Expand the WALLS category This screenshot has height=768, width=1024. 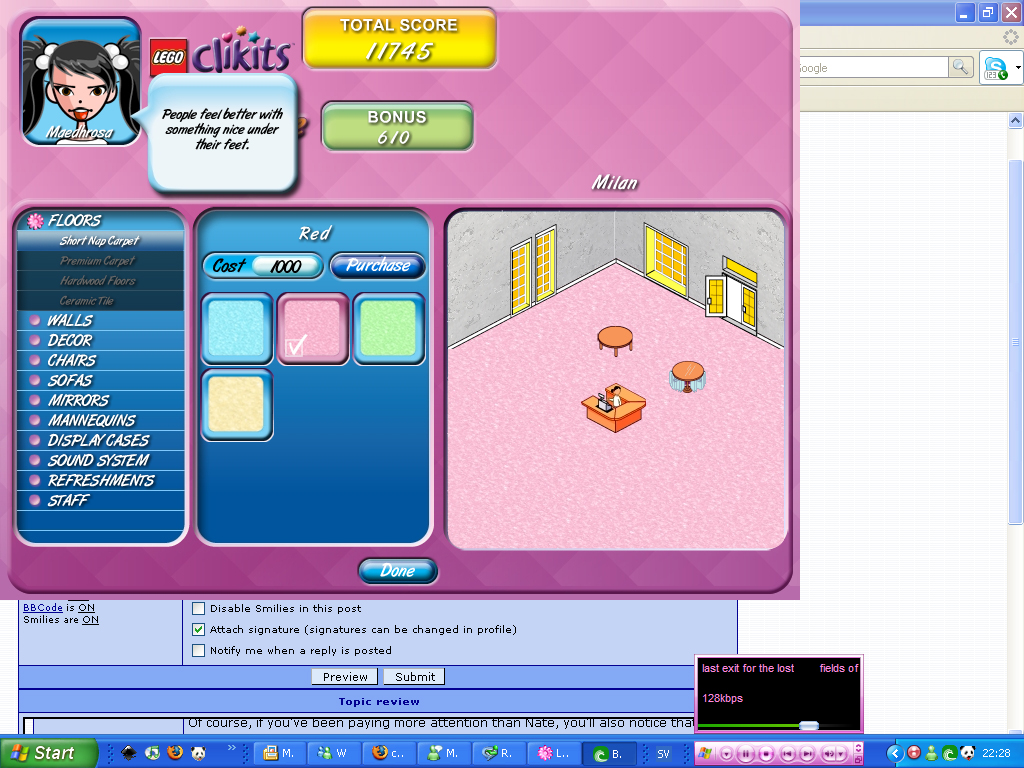click(101, 321)
